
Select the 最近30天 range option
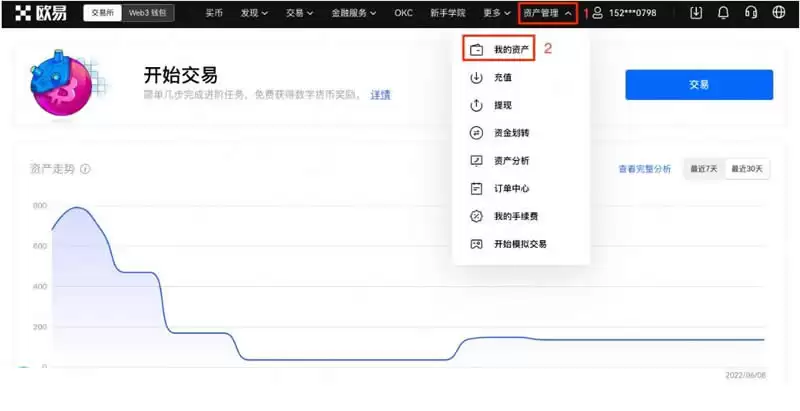(746, 169)
